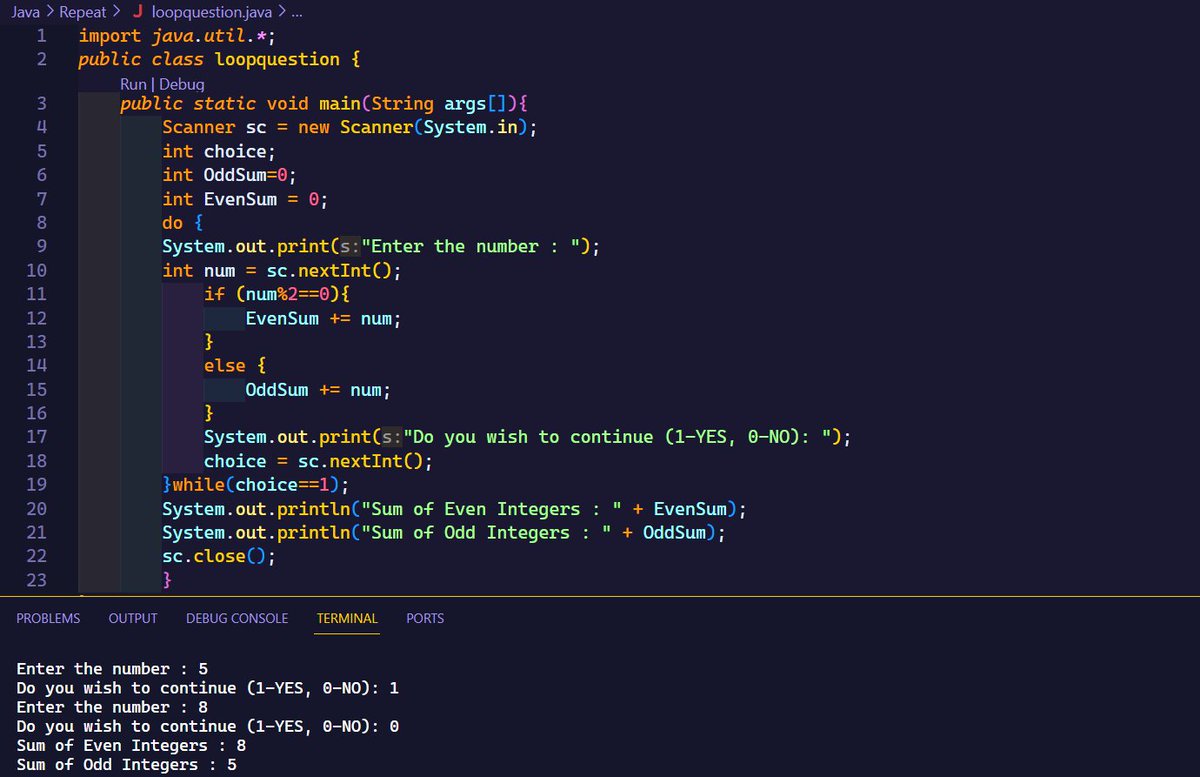Click the "Sum of Even Integers : " string in code

(494, 508)
